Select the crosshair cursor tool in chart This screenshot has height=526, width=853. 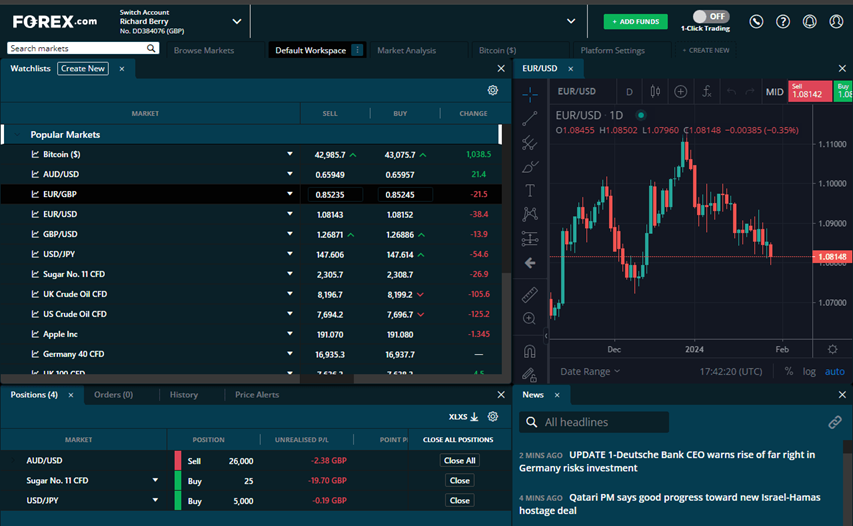[x=530, y=95]
